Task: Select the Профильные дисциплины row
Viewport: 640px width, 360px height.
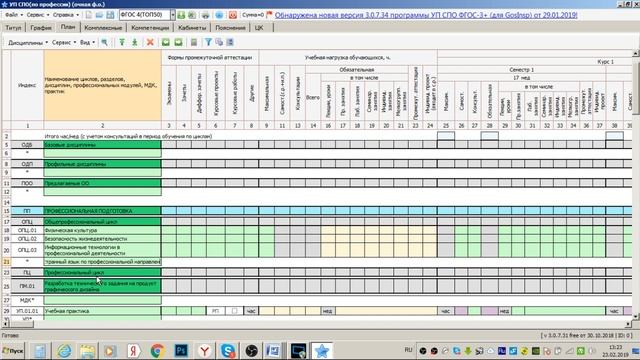Action: click(x=102, y=164)
